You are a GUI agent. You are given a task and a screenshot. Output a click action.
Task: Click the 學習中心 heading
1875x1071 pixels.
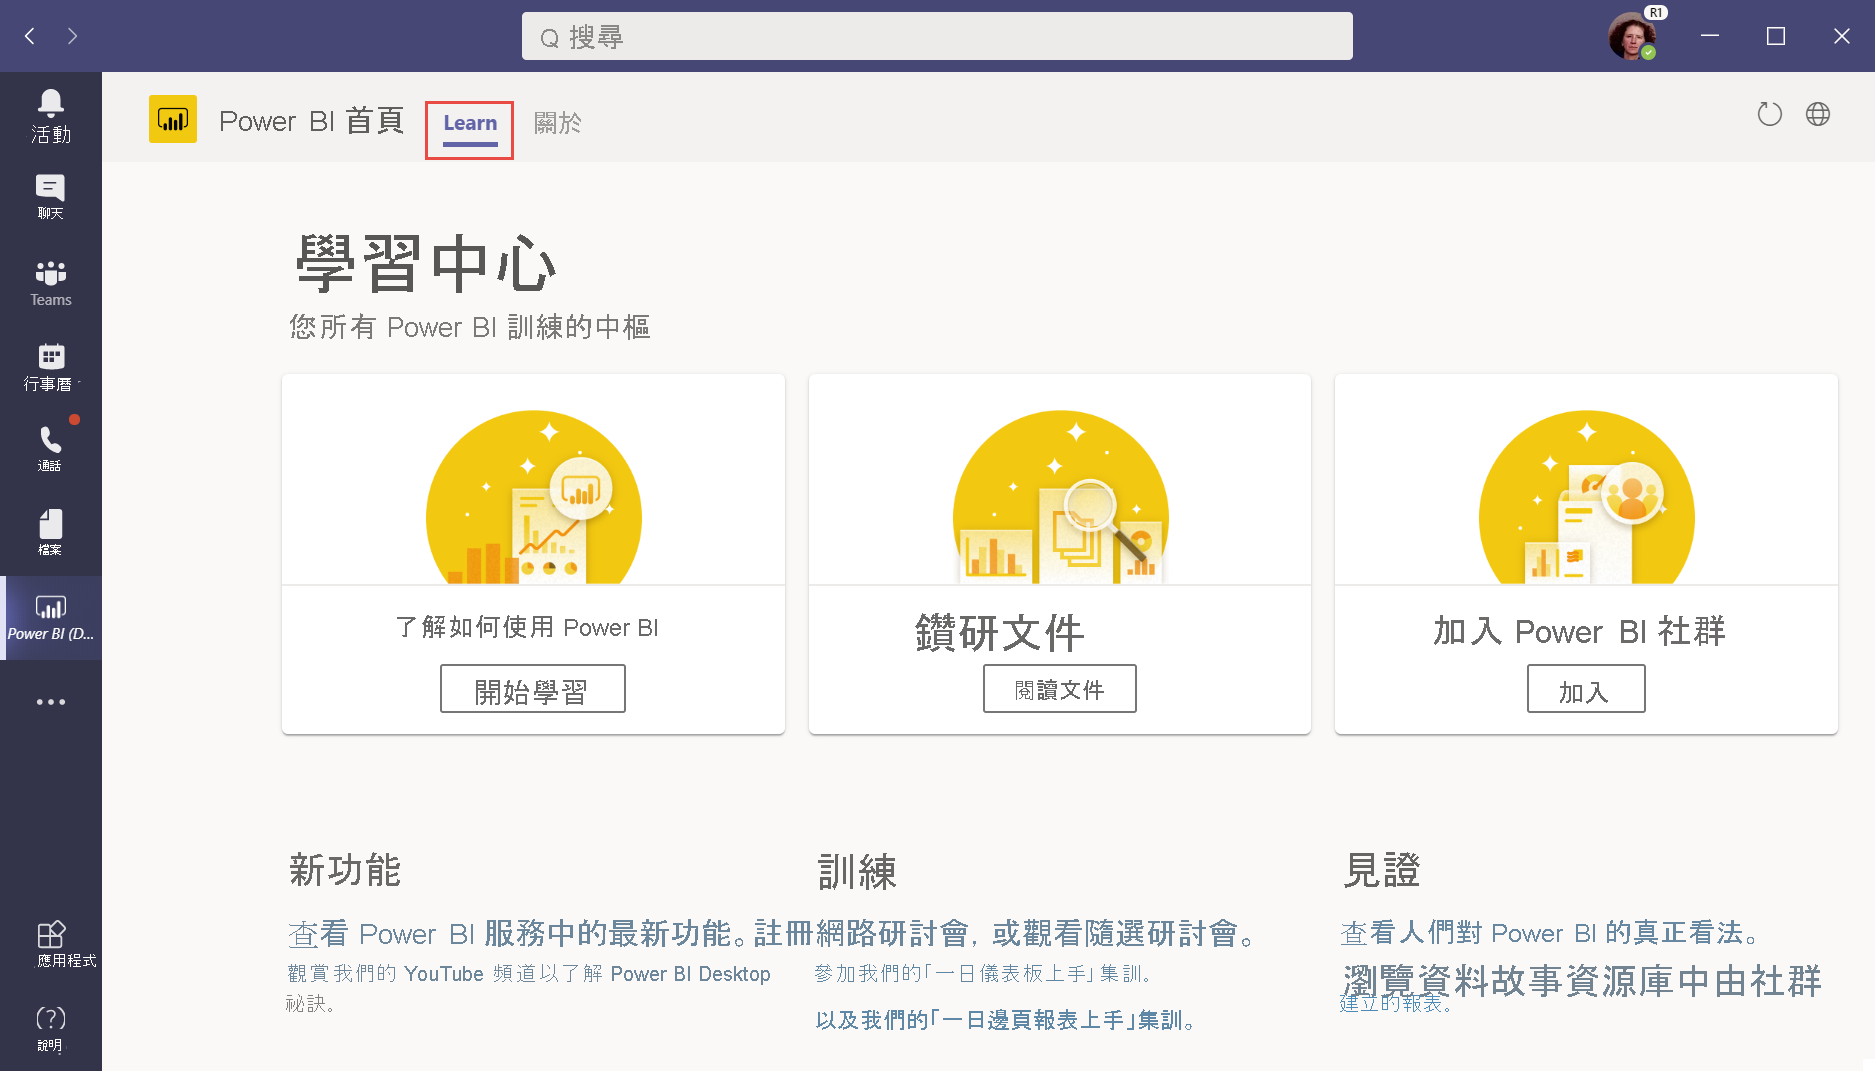426,264
